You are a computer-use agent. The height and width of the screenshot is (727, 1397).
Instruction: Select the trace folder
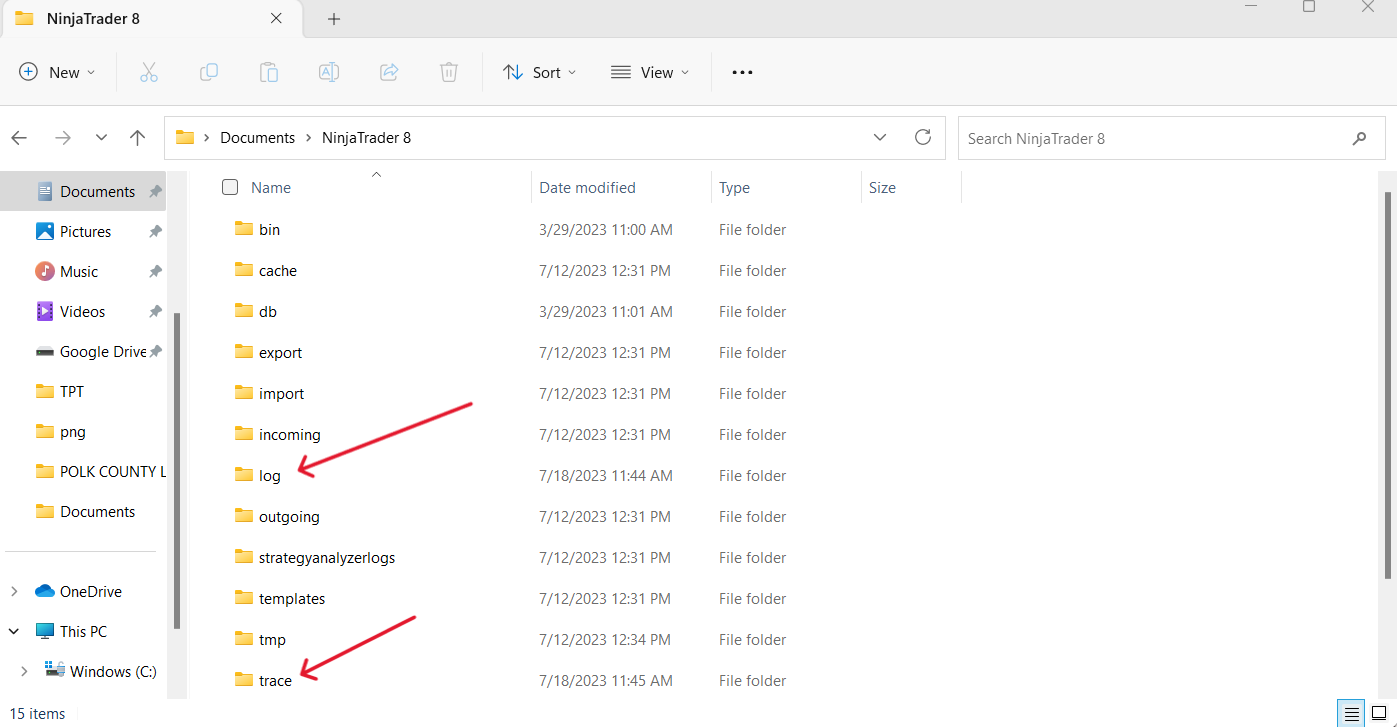pyautogui.click(x=275, y=680)
